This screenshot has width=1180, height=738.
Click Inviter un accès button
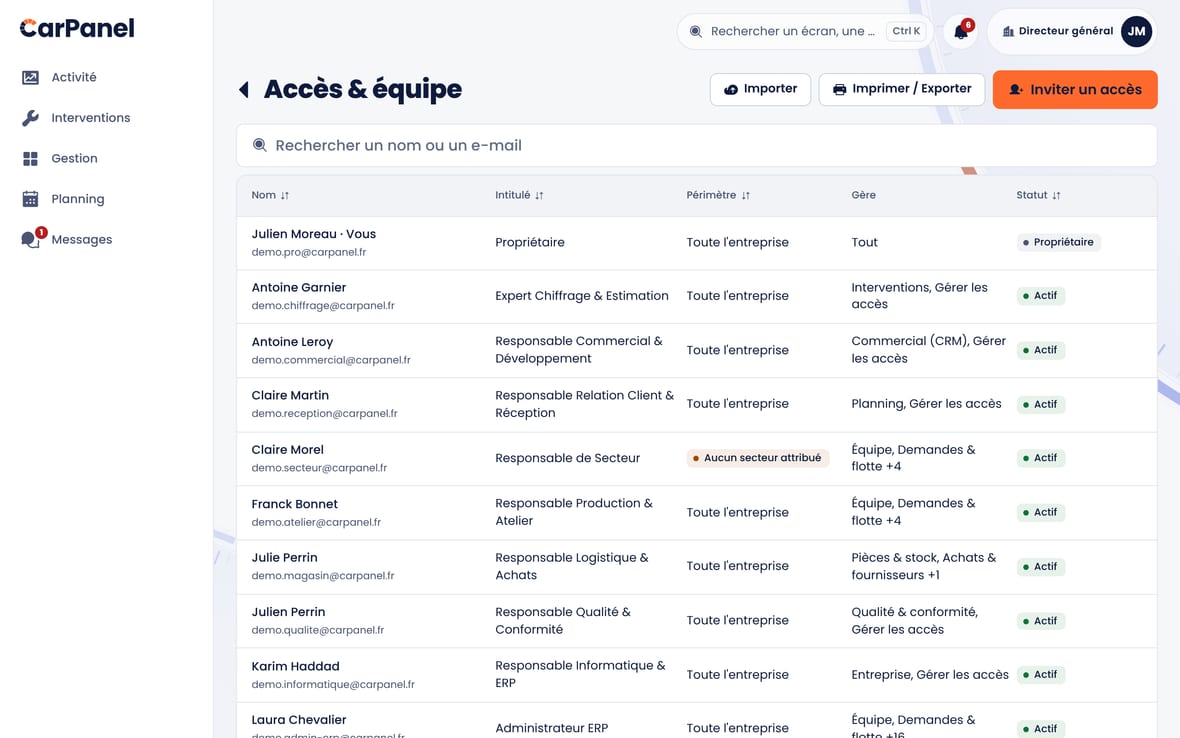point(1075,90)
